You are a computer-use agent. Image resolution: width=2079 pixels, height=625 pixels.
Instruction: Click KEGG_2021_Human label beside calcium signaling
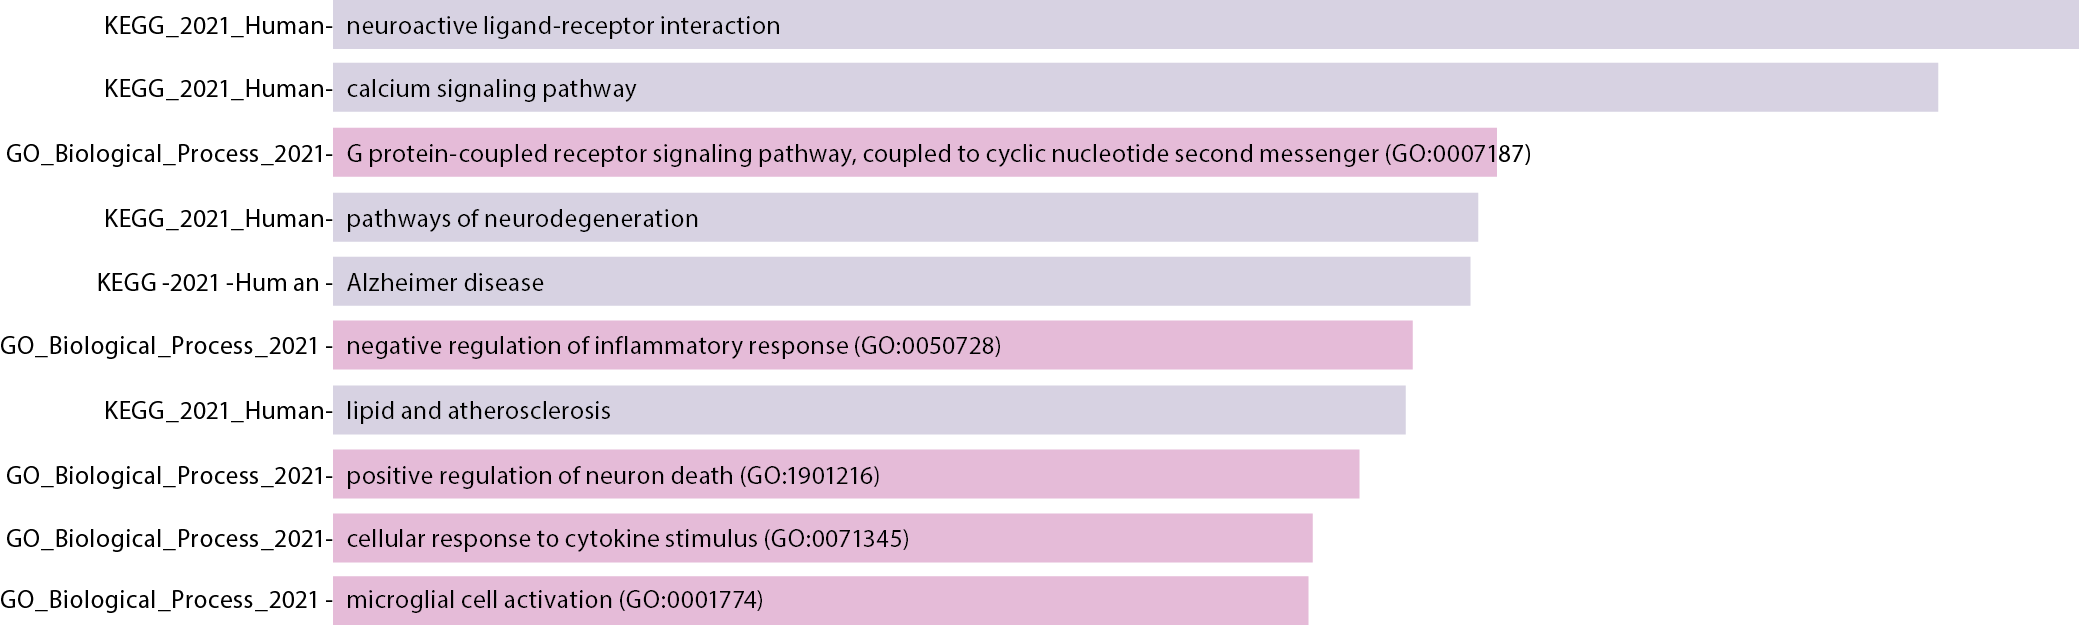[x=214, y=89]
